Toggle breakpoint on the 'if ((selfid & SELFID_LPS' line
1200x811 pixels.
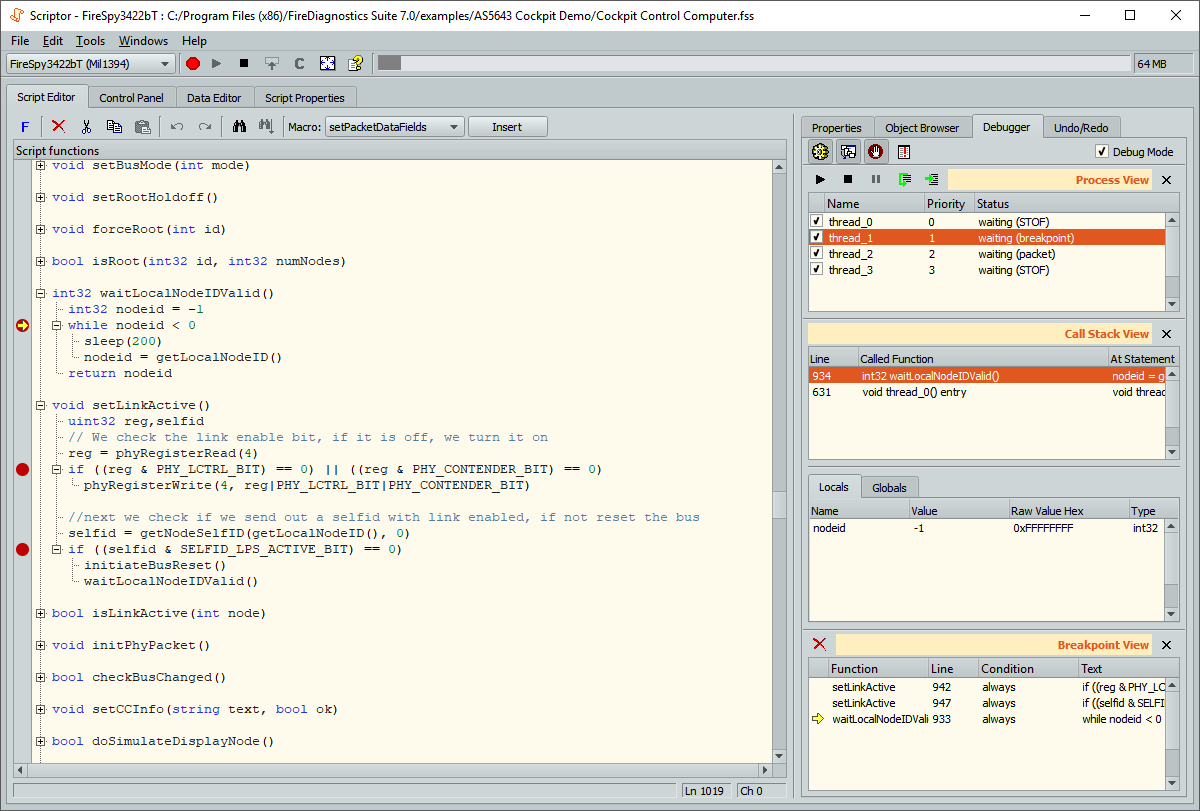click(23, 549)
